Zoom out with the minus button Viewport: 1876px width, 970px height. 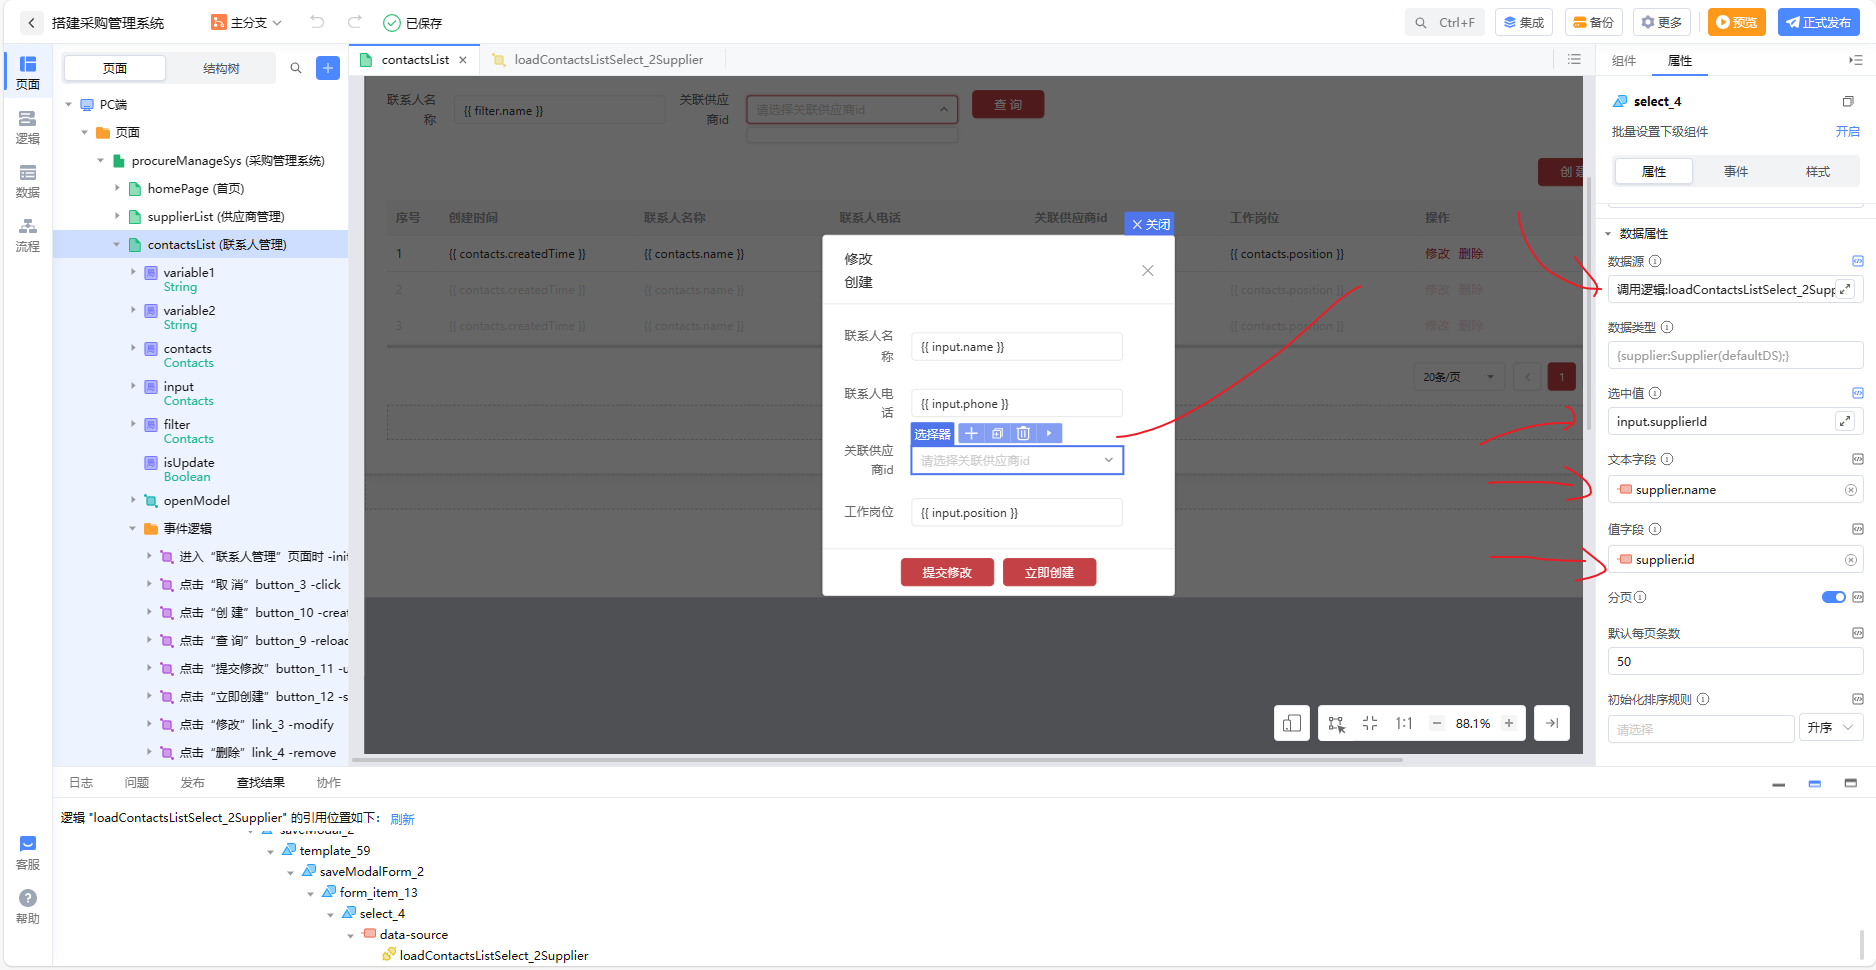point(1437,723)
